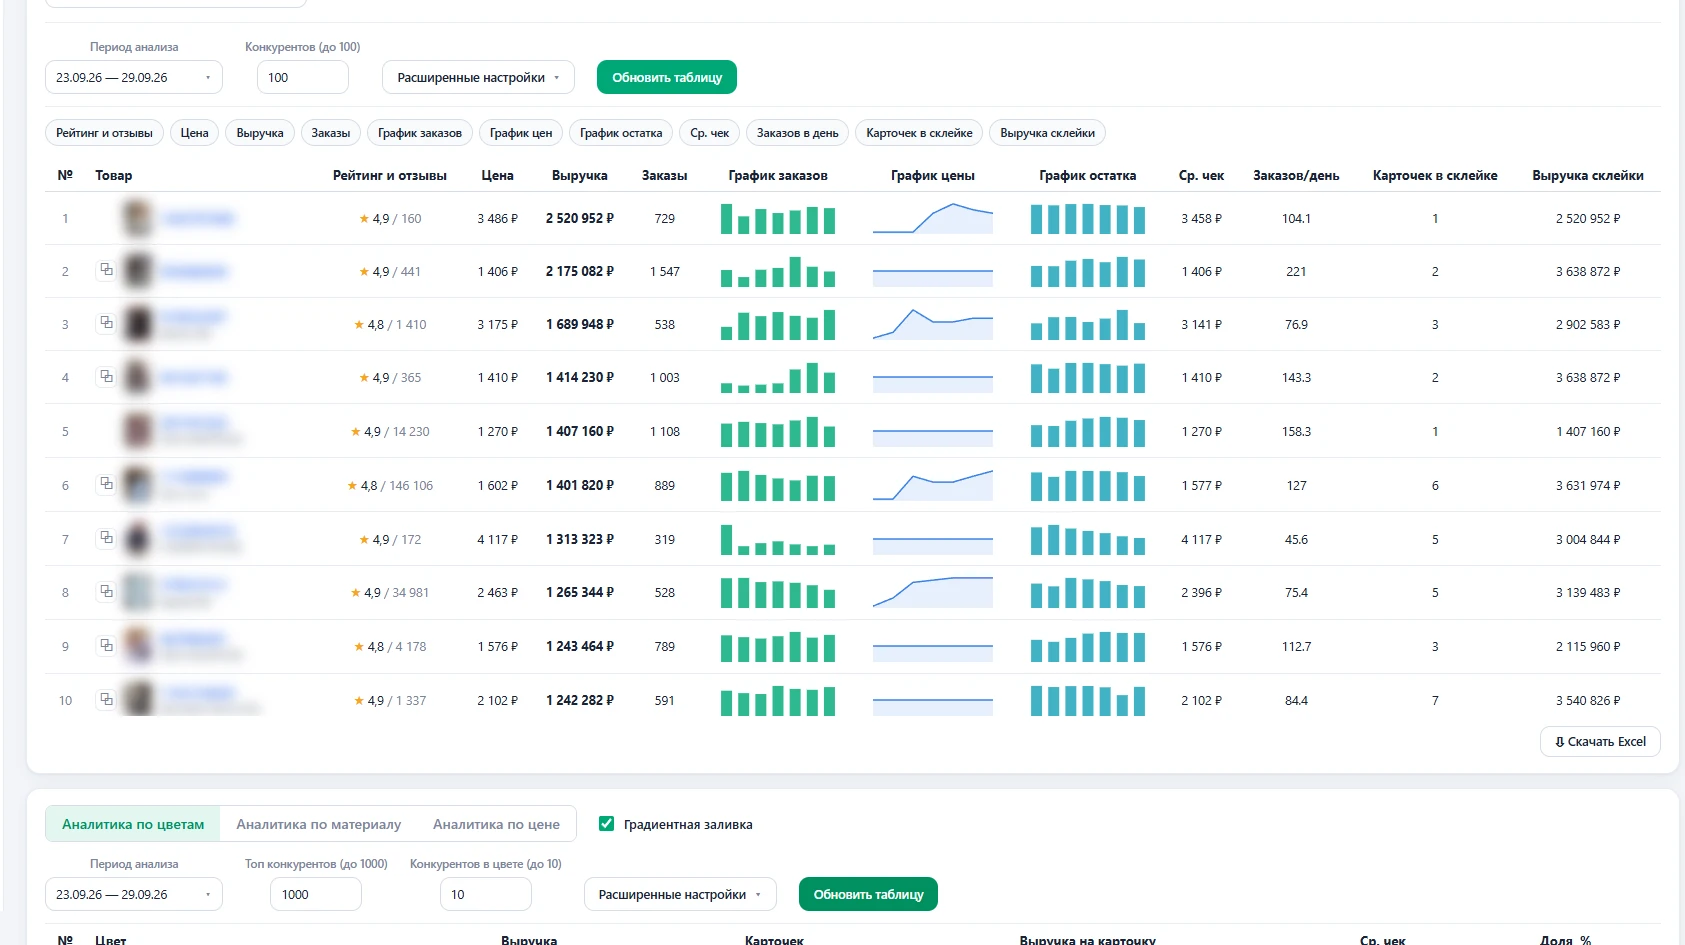Open the lower Период анализа date dropdown

(x=134, y=894)
